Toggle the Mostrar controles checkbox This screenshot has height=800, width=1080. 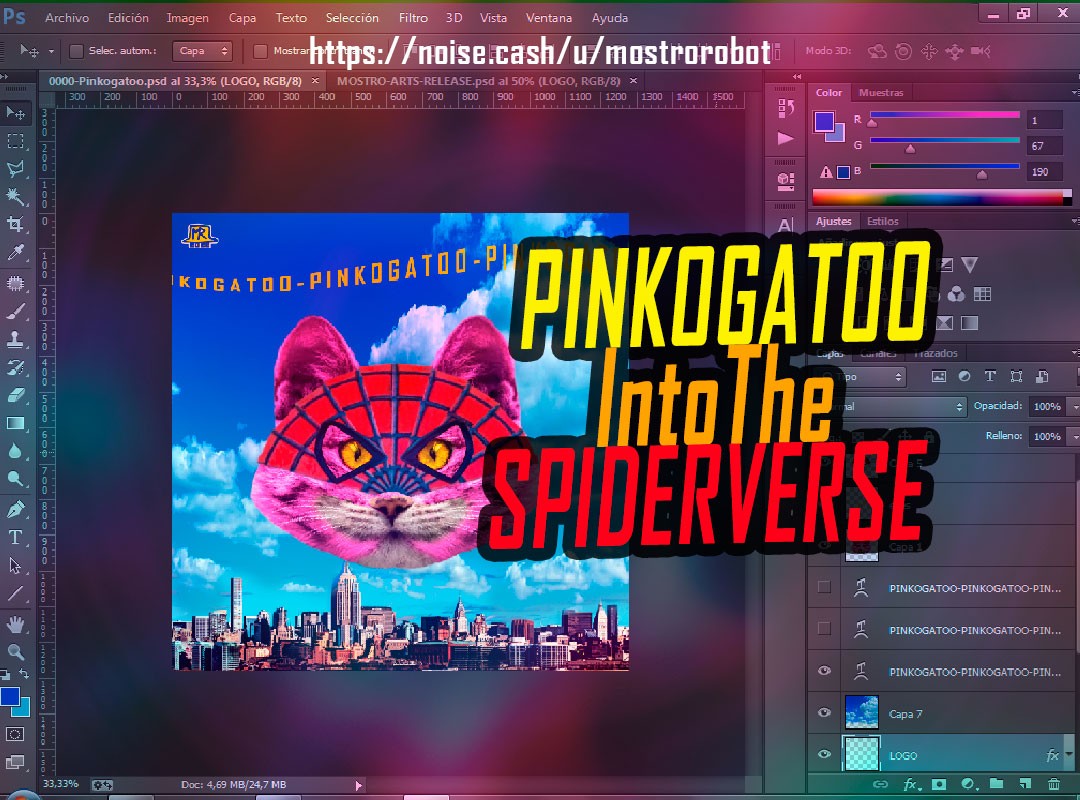click(x=260, y=51)
